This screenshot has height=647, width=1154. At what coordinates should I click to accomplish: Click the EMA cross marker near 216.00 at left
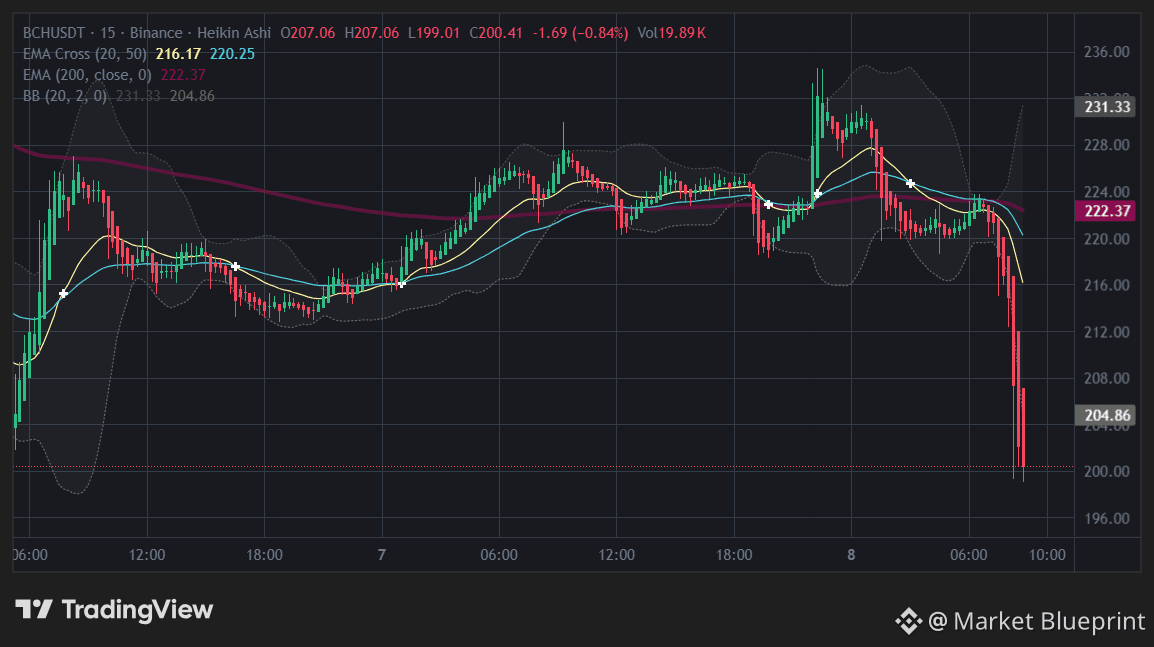pyautogui.click(x=63, y=294)
